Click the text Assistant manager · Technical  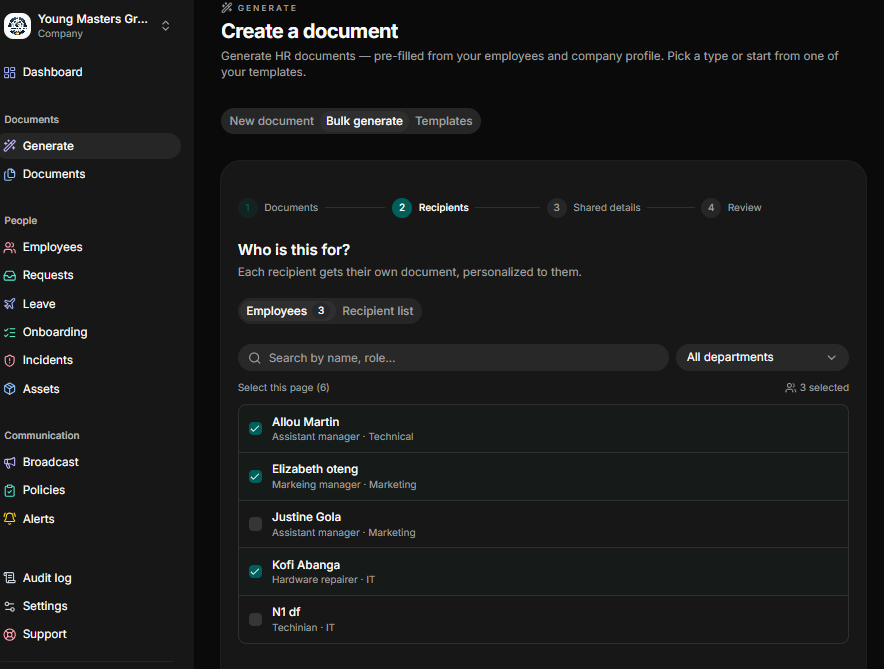point(342,437)
